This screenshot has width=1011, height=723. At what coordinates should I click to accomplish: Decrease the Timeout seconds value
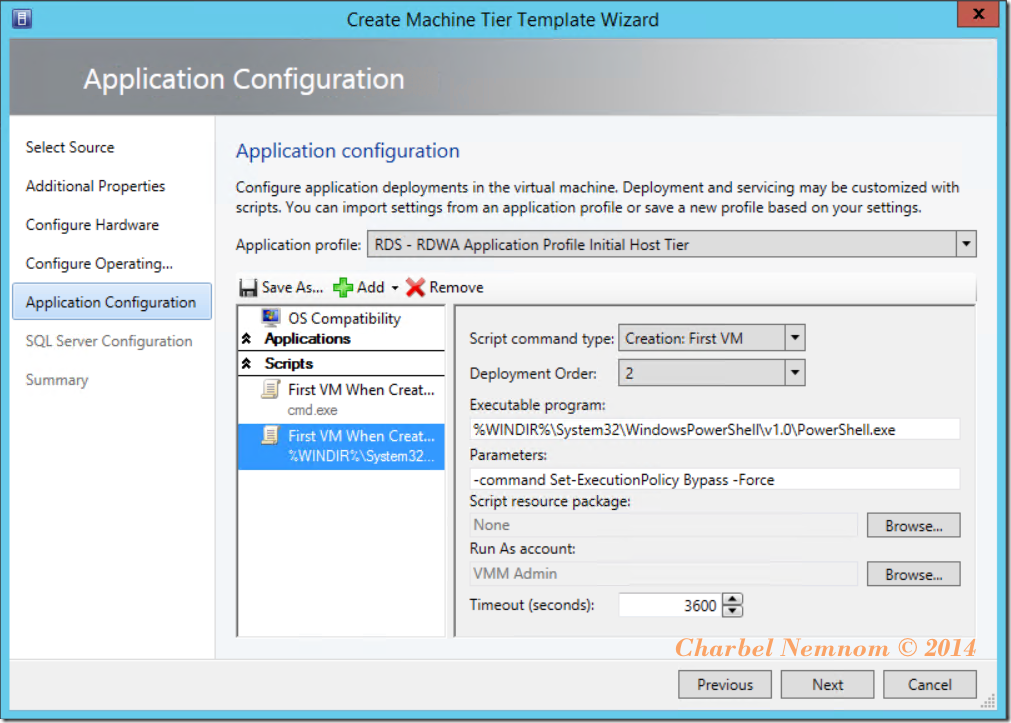click(x=732, y=611)
